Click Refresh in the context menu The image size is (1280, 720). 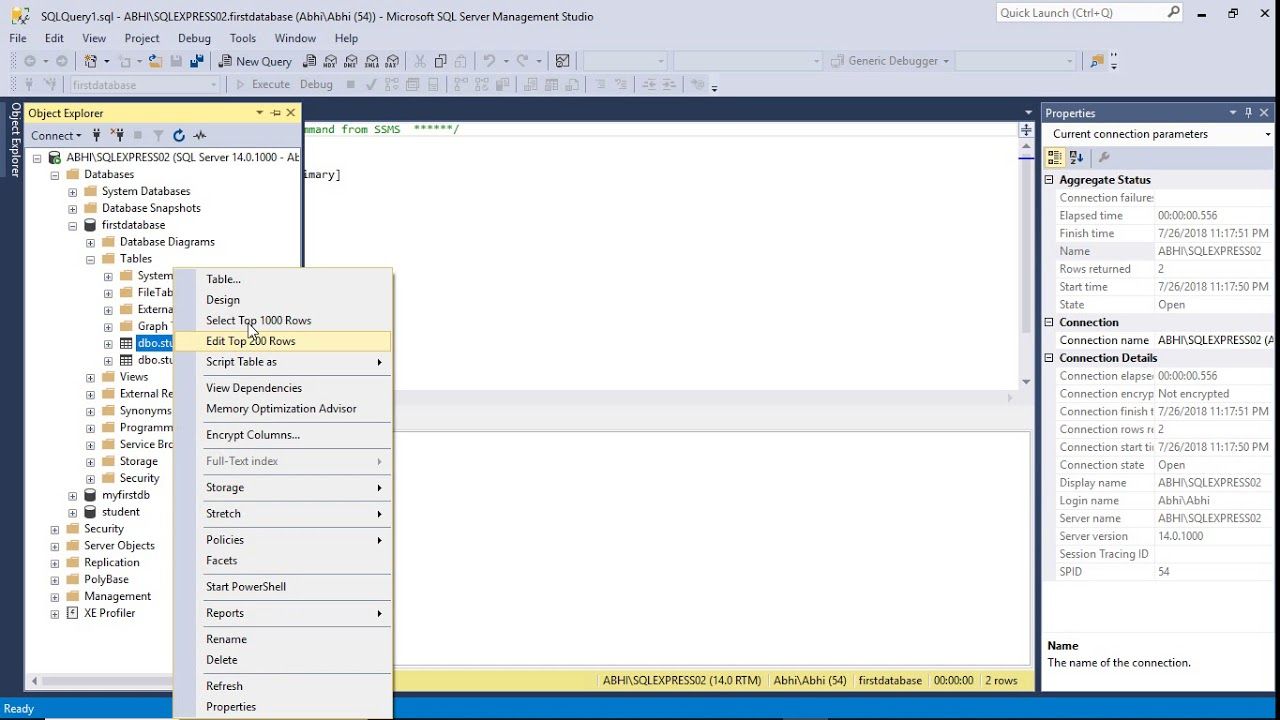[x=283, y=686]
